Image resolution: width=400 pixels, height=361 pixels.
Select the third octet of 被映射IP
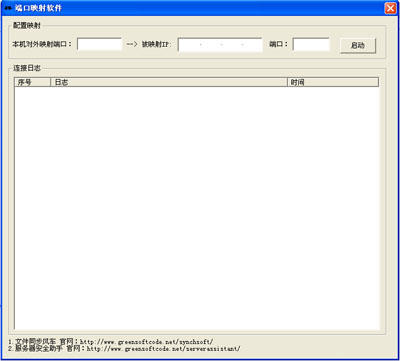[232, 45]
